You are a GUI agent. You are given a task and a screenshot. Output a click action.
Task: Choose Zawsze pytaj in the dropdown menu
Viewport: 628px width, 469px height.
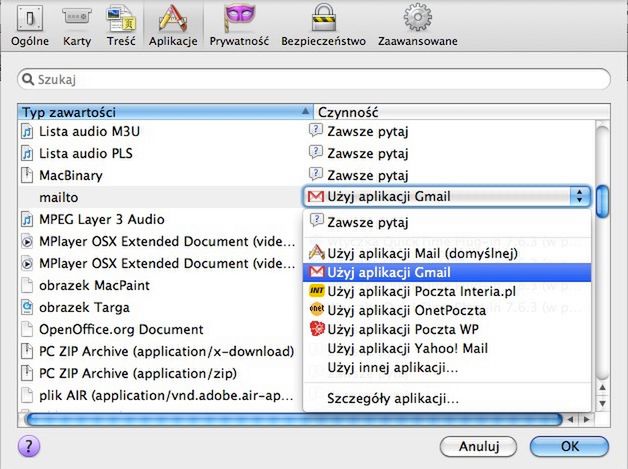[447, 222]
